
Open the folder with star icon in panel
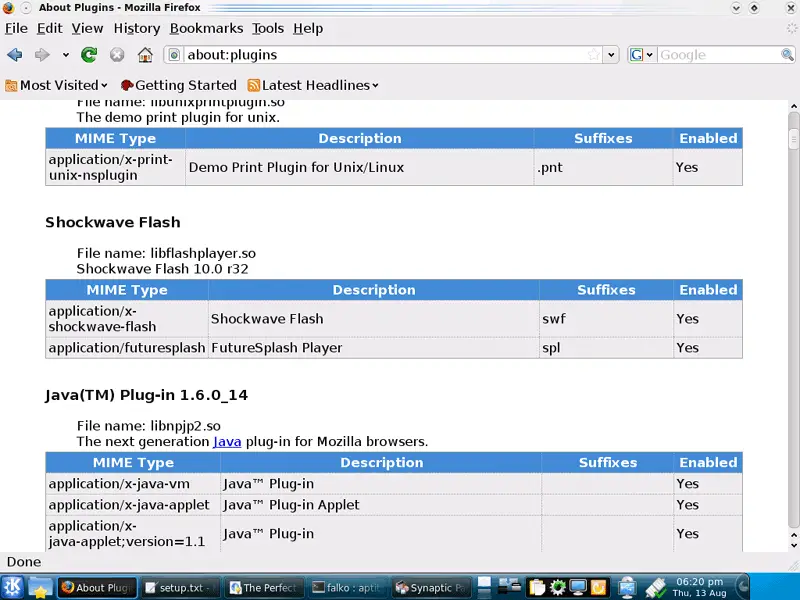pyautogui.click(x=40, y=588)
